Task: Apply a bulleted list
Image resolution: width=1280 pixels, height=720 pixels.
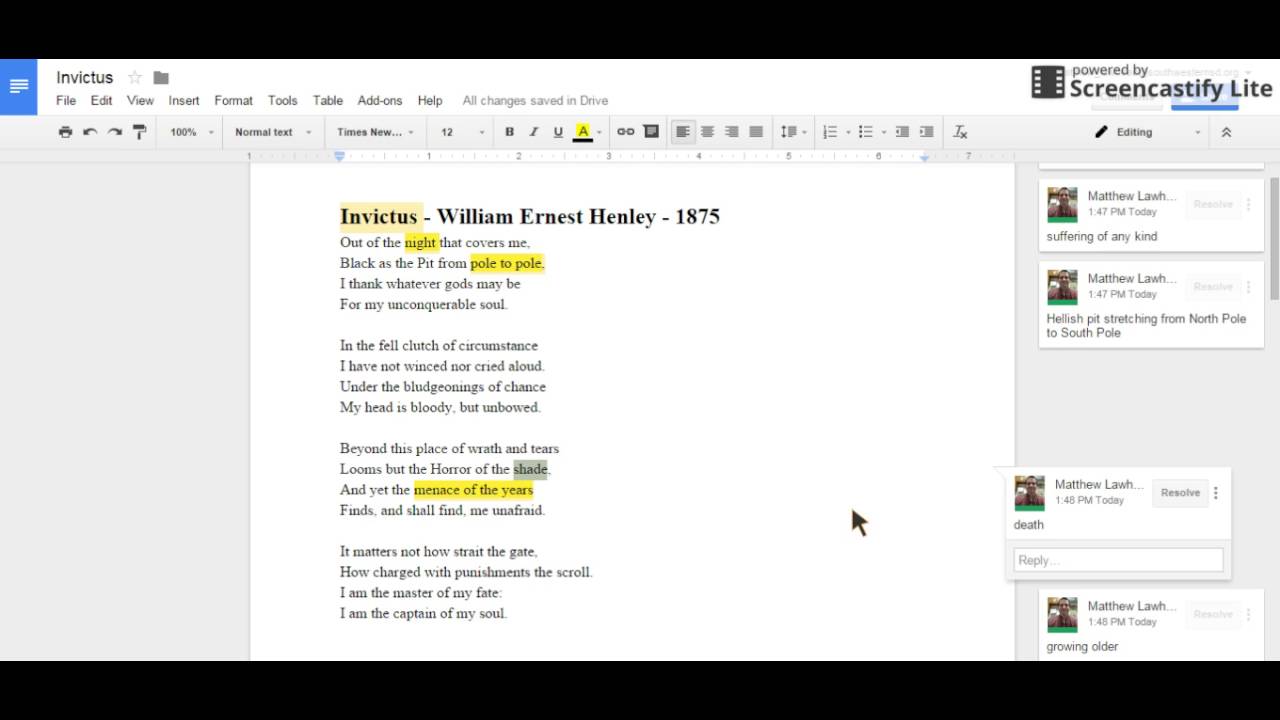Action: [866, 132]
